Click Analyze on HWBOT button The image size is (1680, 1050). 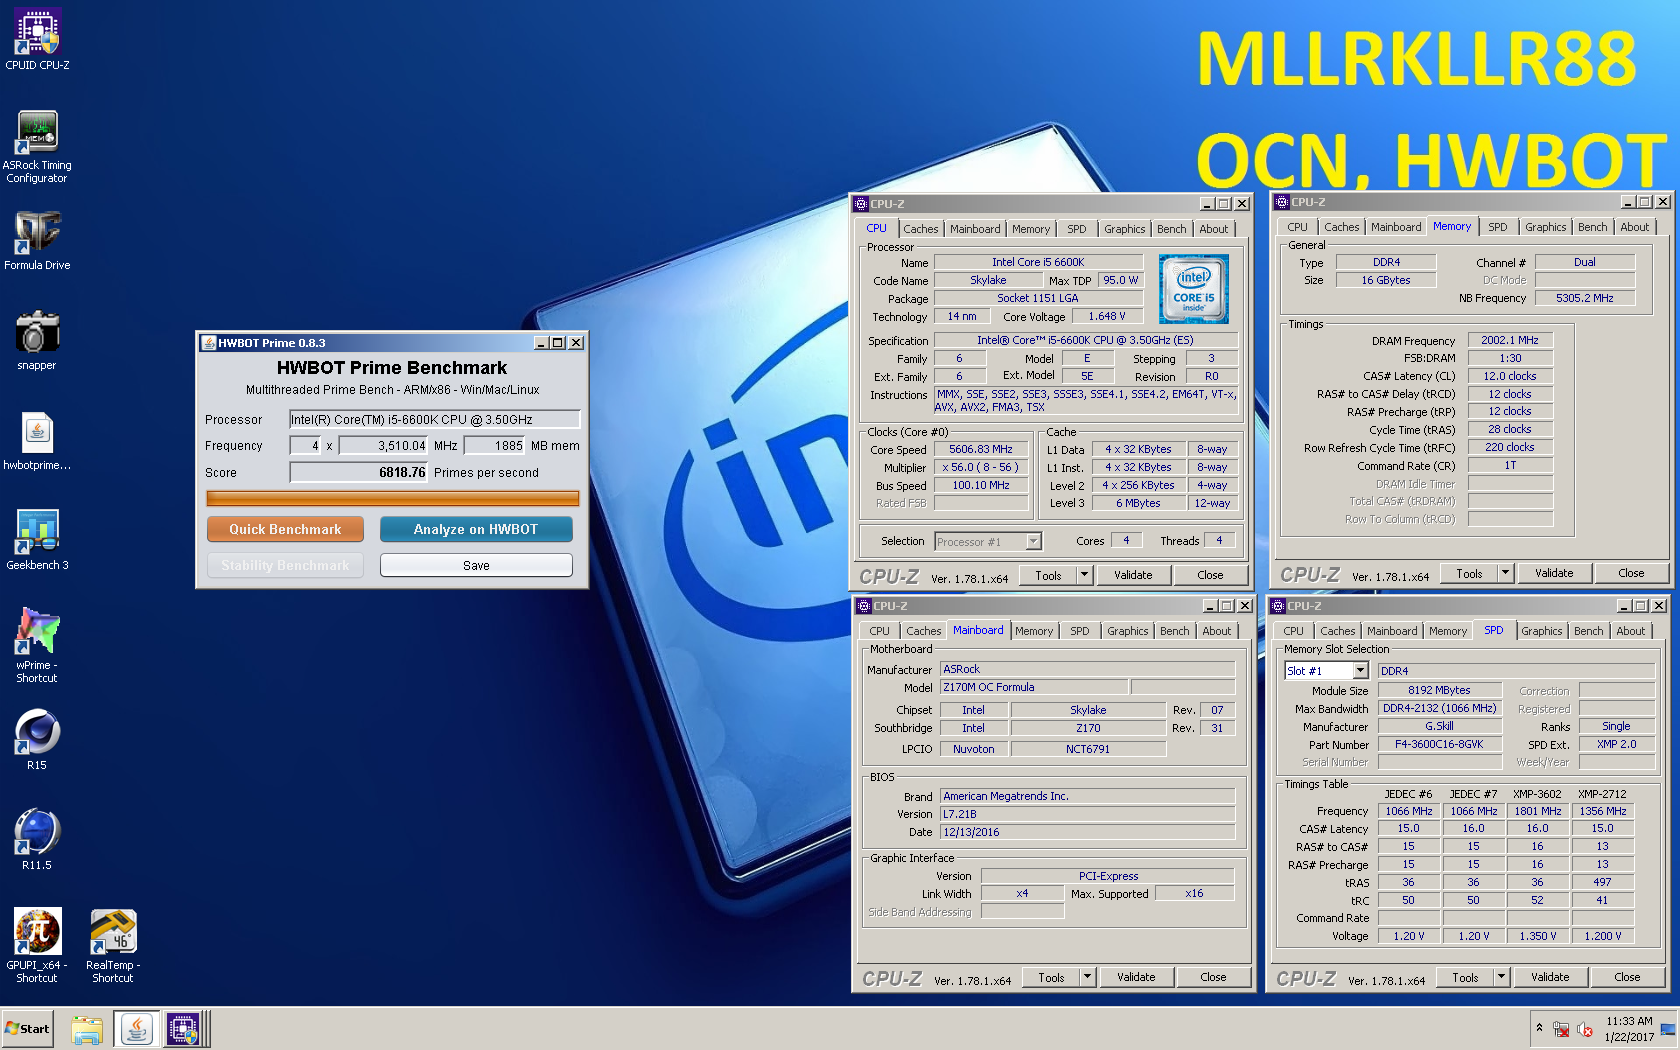coord(476,529)
